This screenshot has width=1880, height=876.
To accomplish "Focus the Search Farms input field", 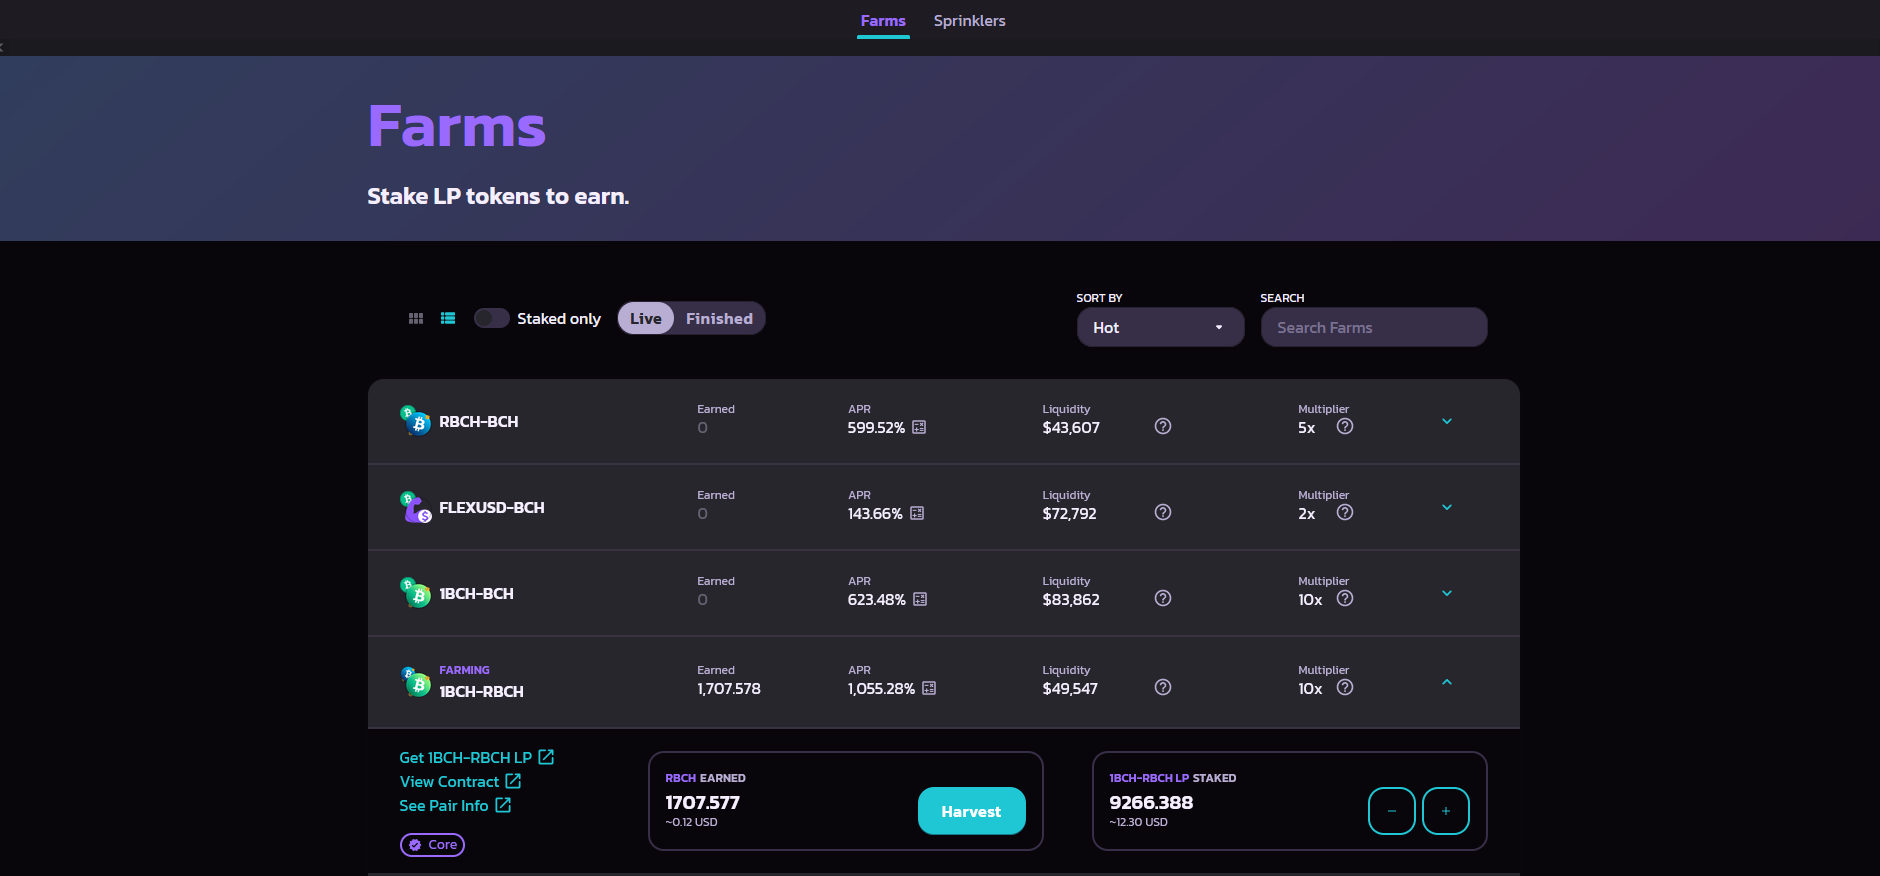I will (1374, 327).
